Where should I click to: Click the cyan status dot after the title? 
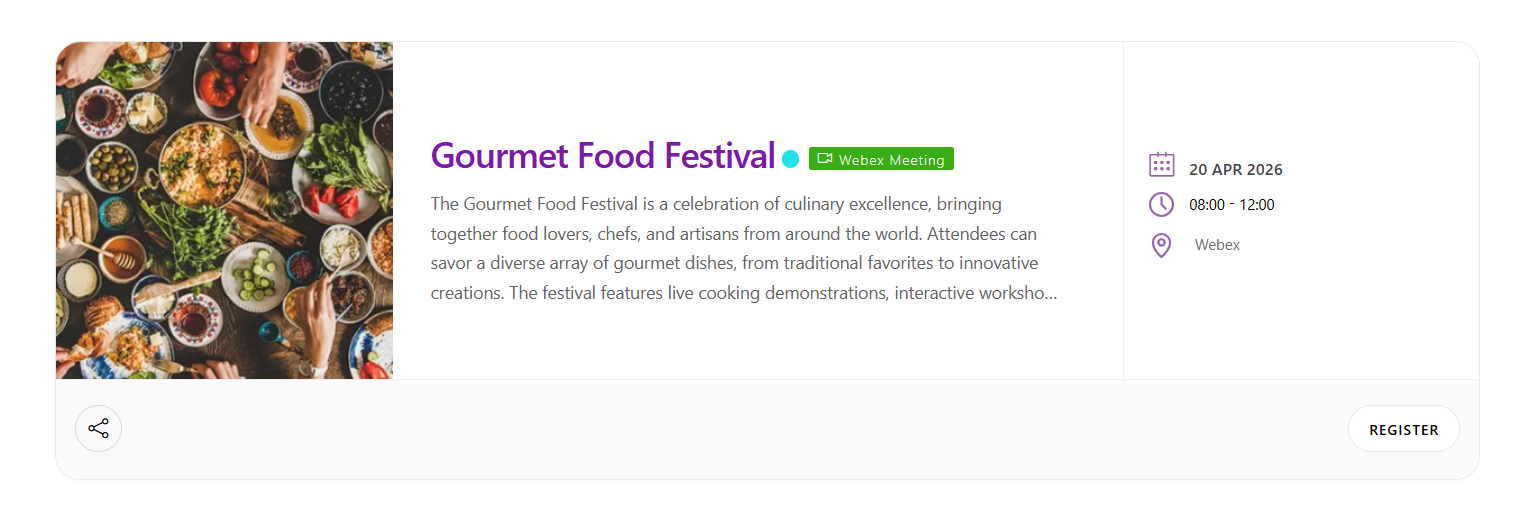click(790, 159)
